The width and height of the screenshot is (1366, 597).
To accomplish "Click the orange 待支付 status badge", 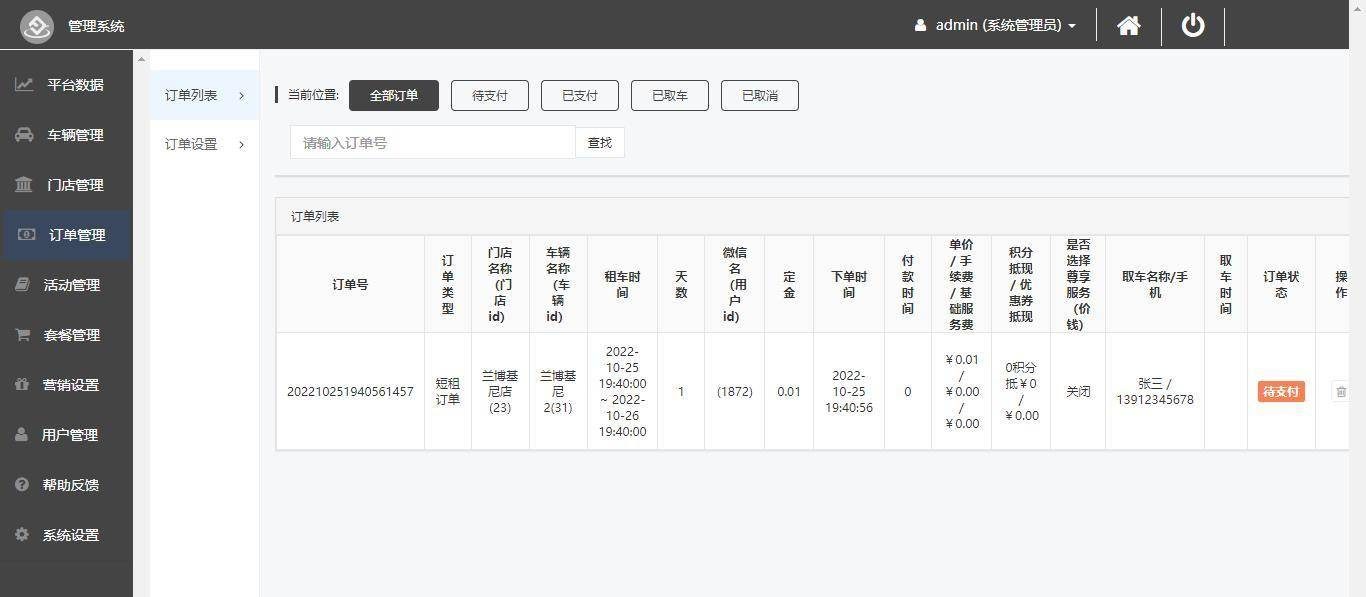I will pos(1281,392).
